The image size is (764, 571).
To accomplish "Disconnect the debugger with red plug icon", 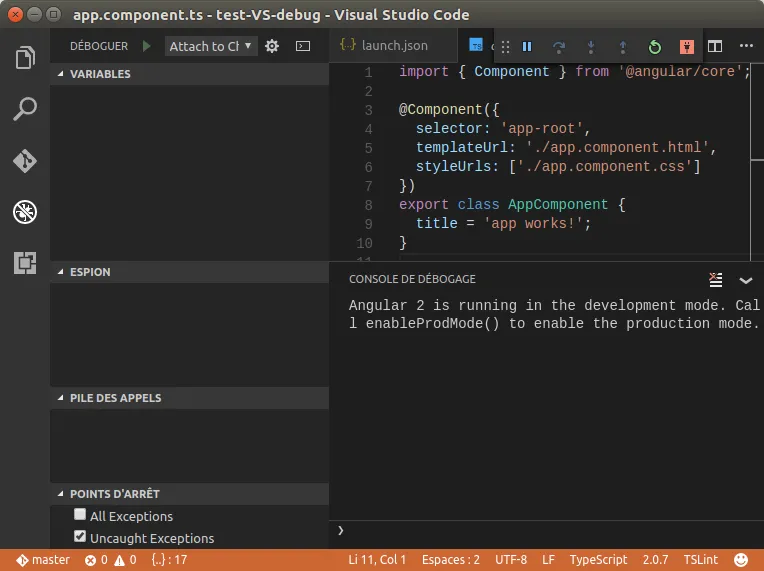I will click(687, 47).
